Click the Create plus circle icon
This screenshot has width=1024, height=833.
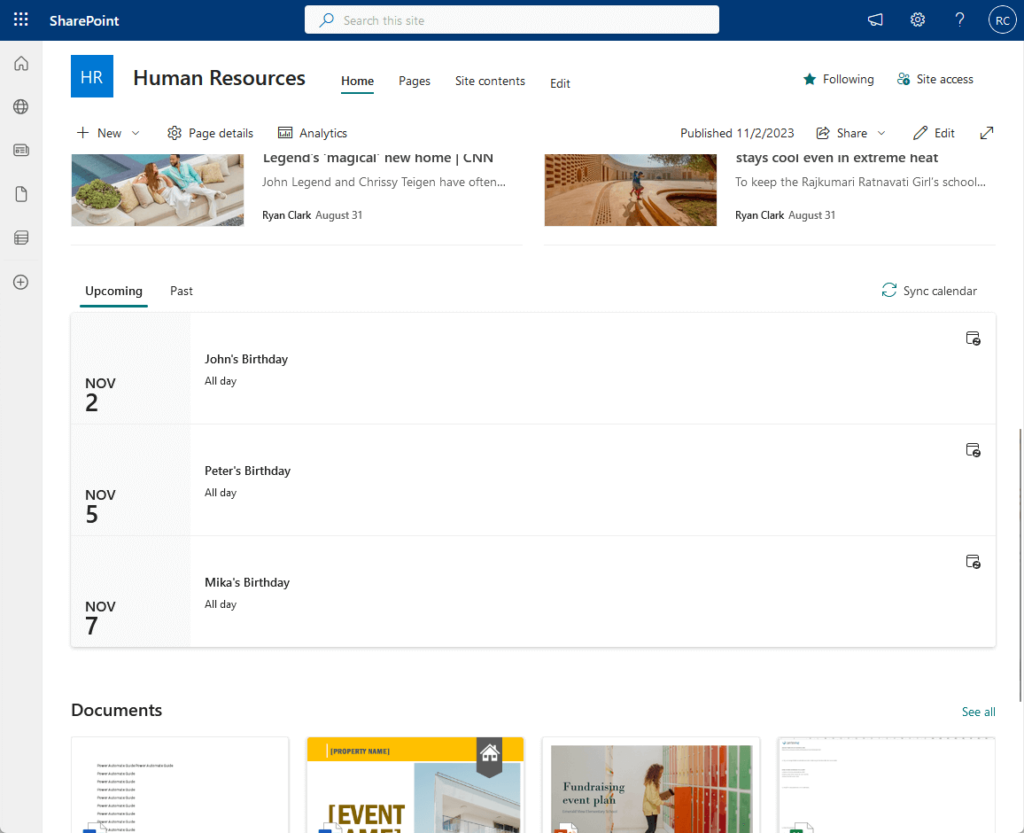[21, 282]
